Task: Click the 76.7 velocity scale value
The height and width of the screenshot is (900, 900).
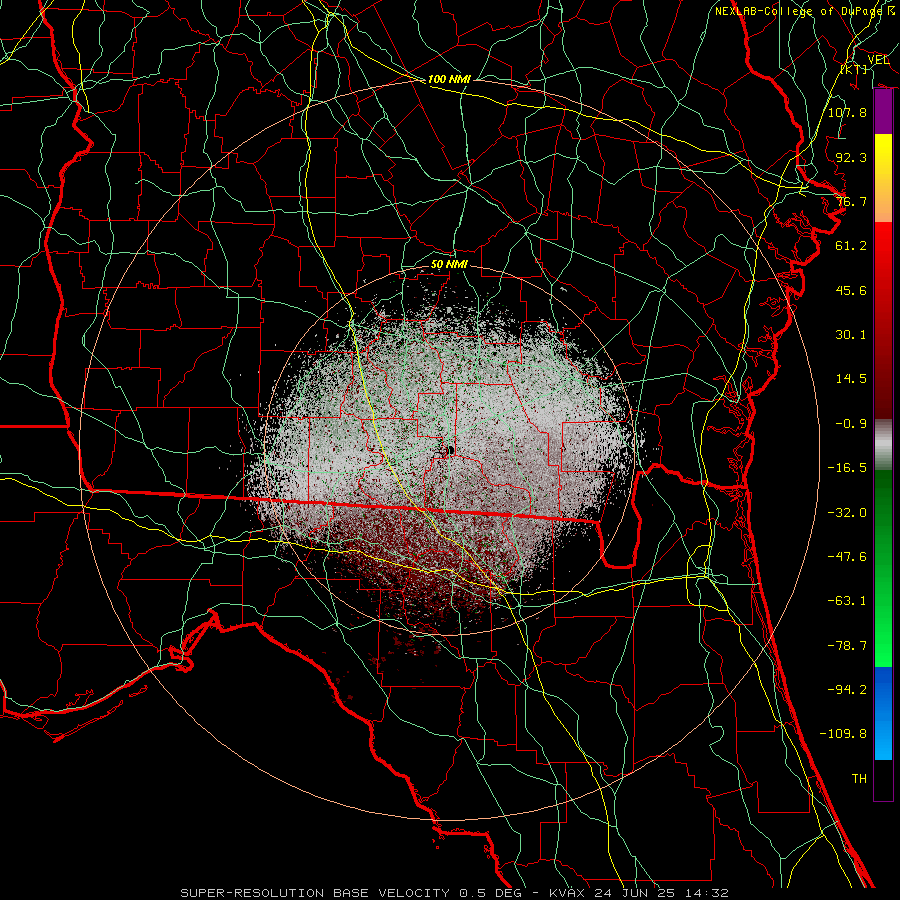Action: coord(851,201)
